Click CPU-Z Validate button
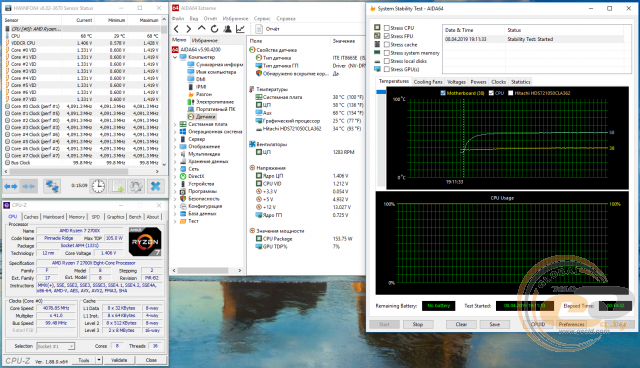The image size is (640, 368). [x=119, y=360]
